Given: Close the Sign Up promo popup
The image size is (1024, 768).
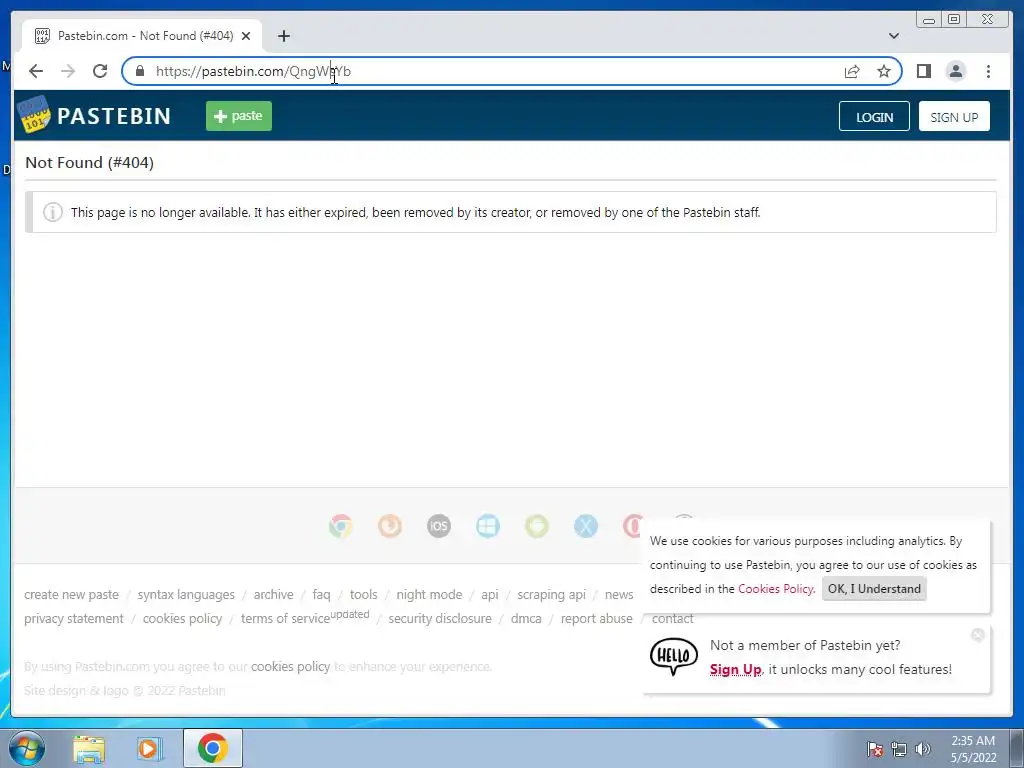Looking at the screenshot, I should pos(978,635).
